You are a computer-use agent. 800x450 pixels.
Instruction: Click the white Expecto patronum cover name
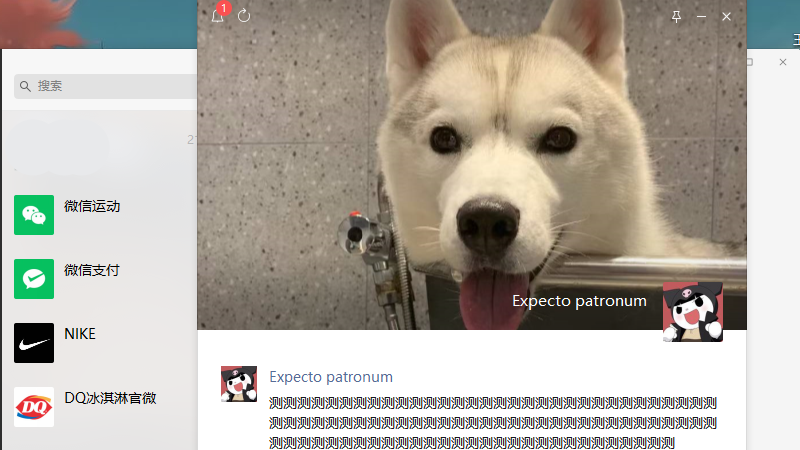point(579,301)
